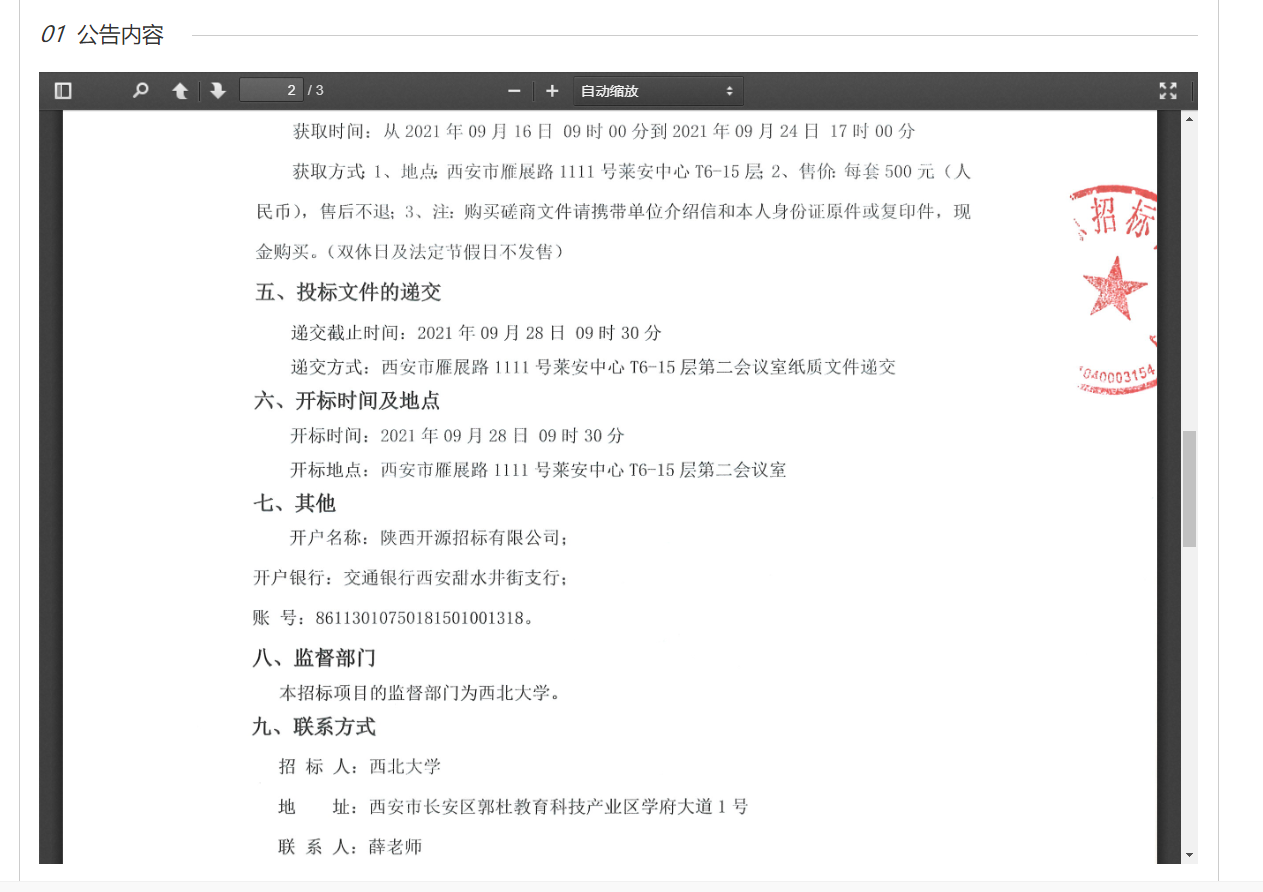Screen dimensions: 1263x892
Task: Click the vertical scrollbar thumb
Action: point(1189,488)
